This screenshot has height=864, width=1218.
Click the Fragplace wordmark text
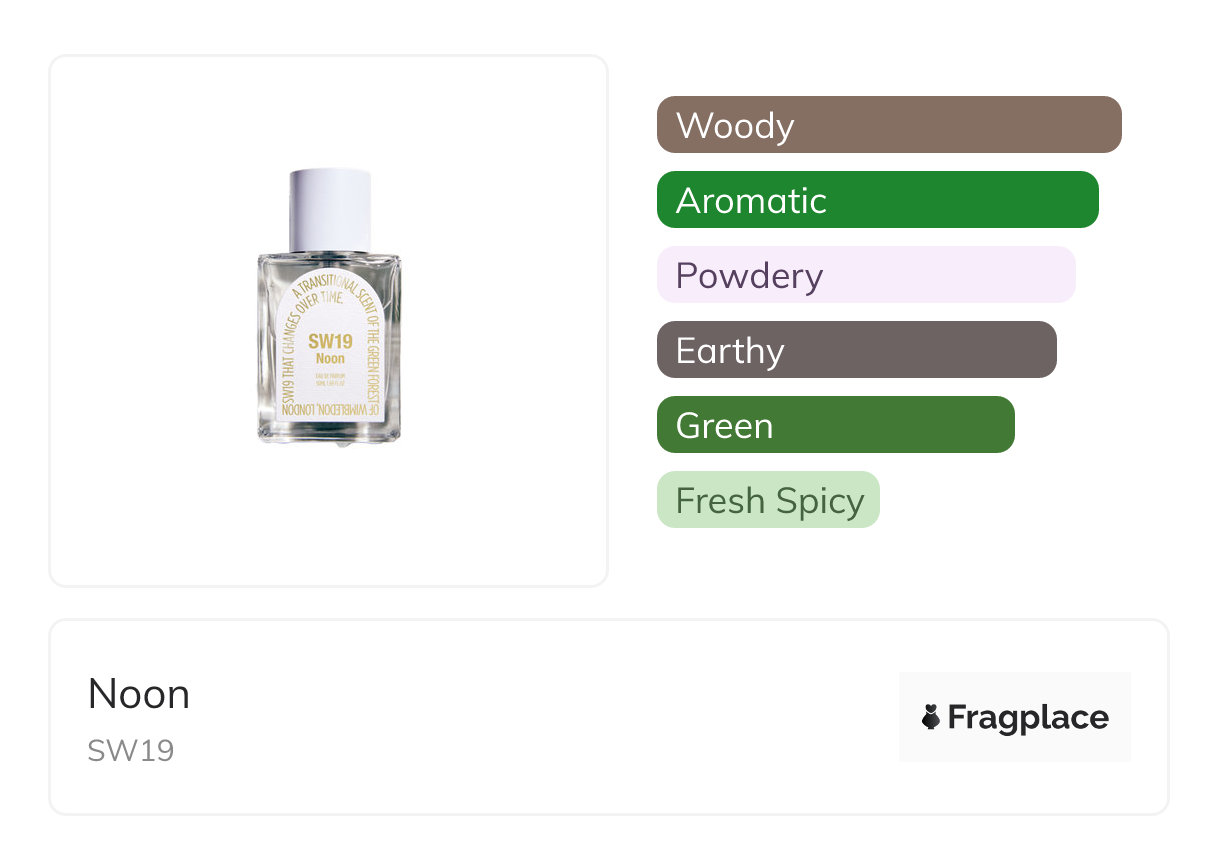[1028, 717]
